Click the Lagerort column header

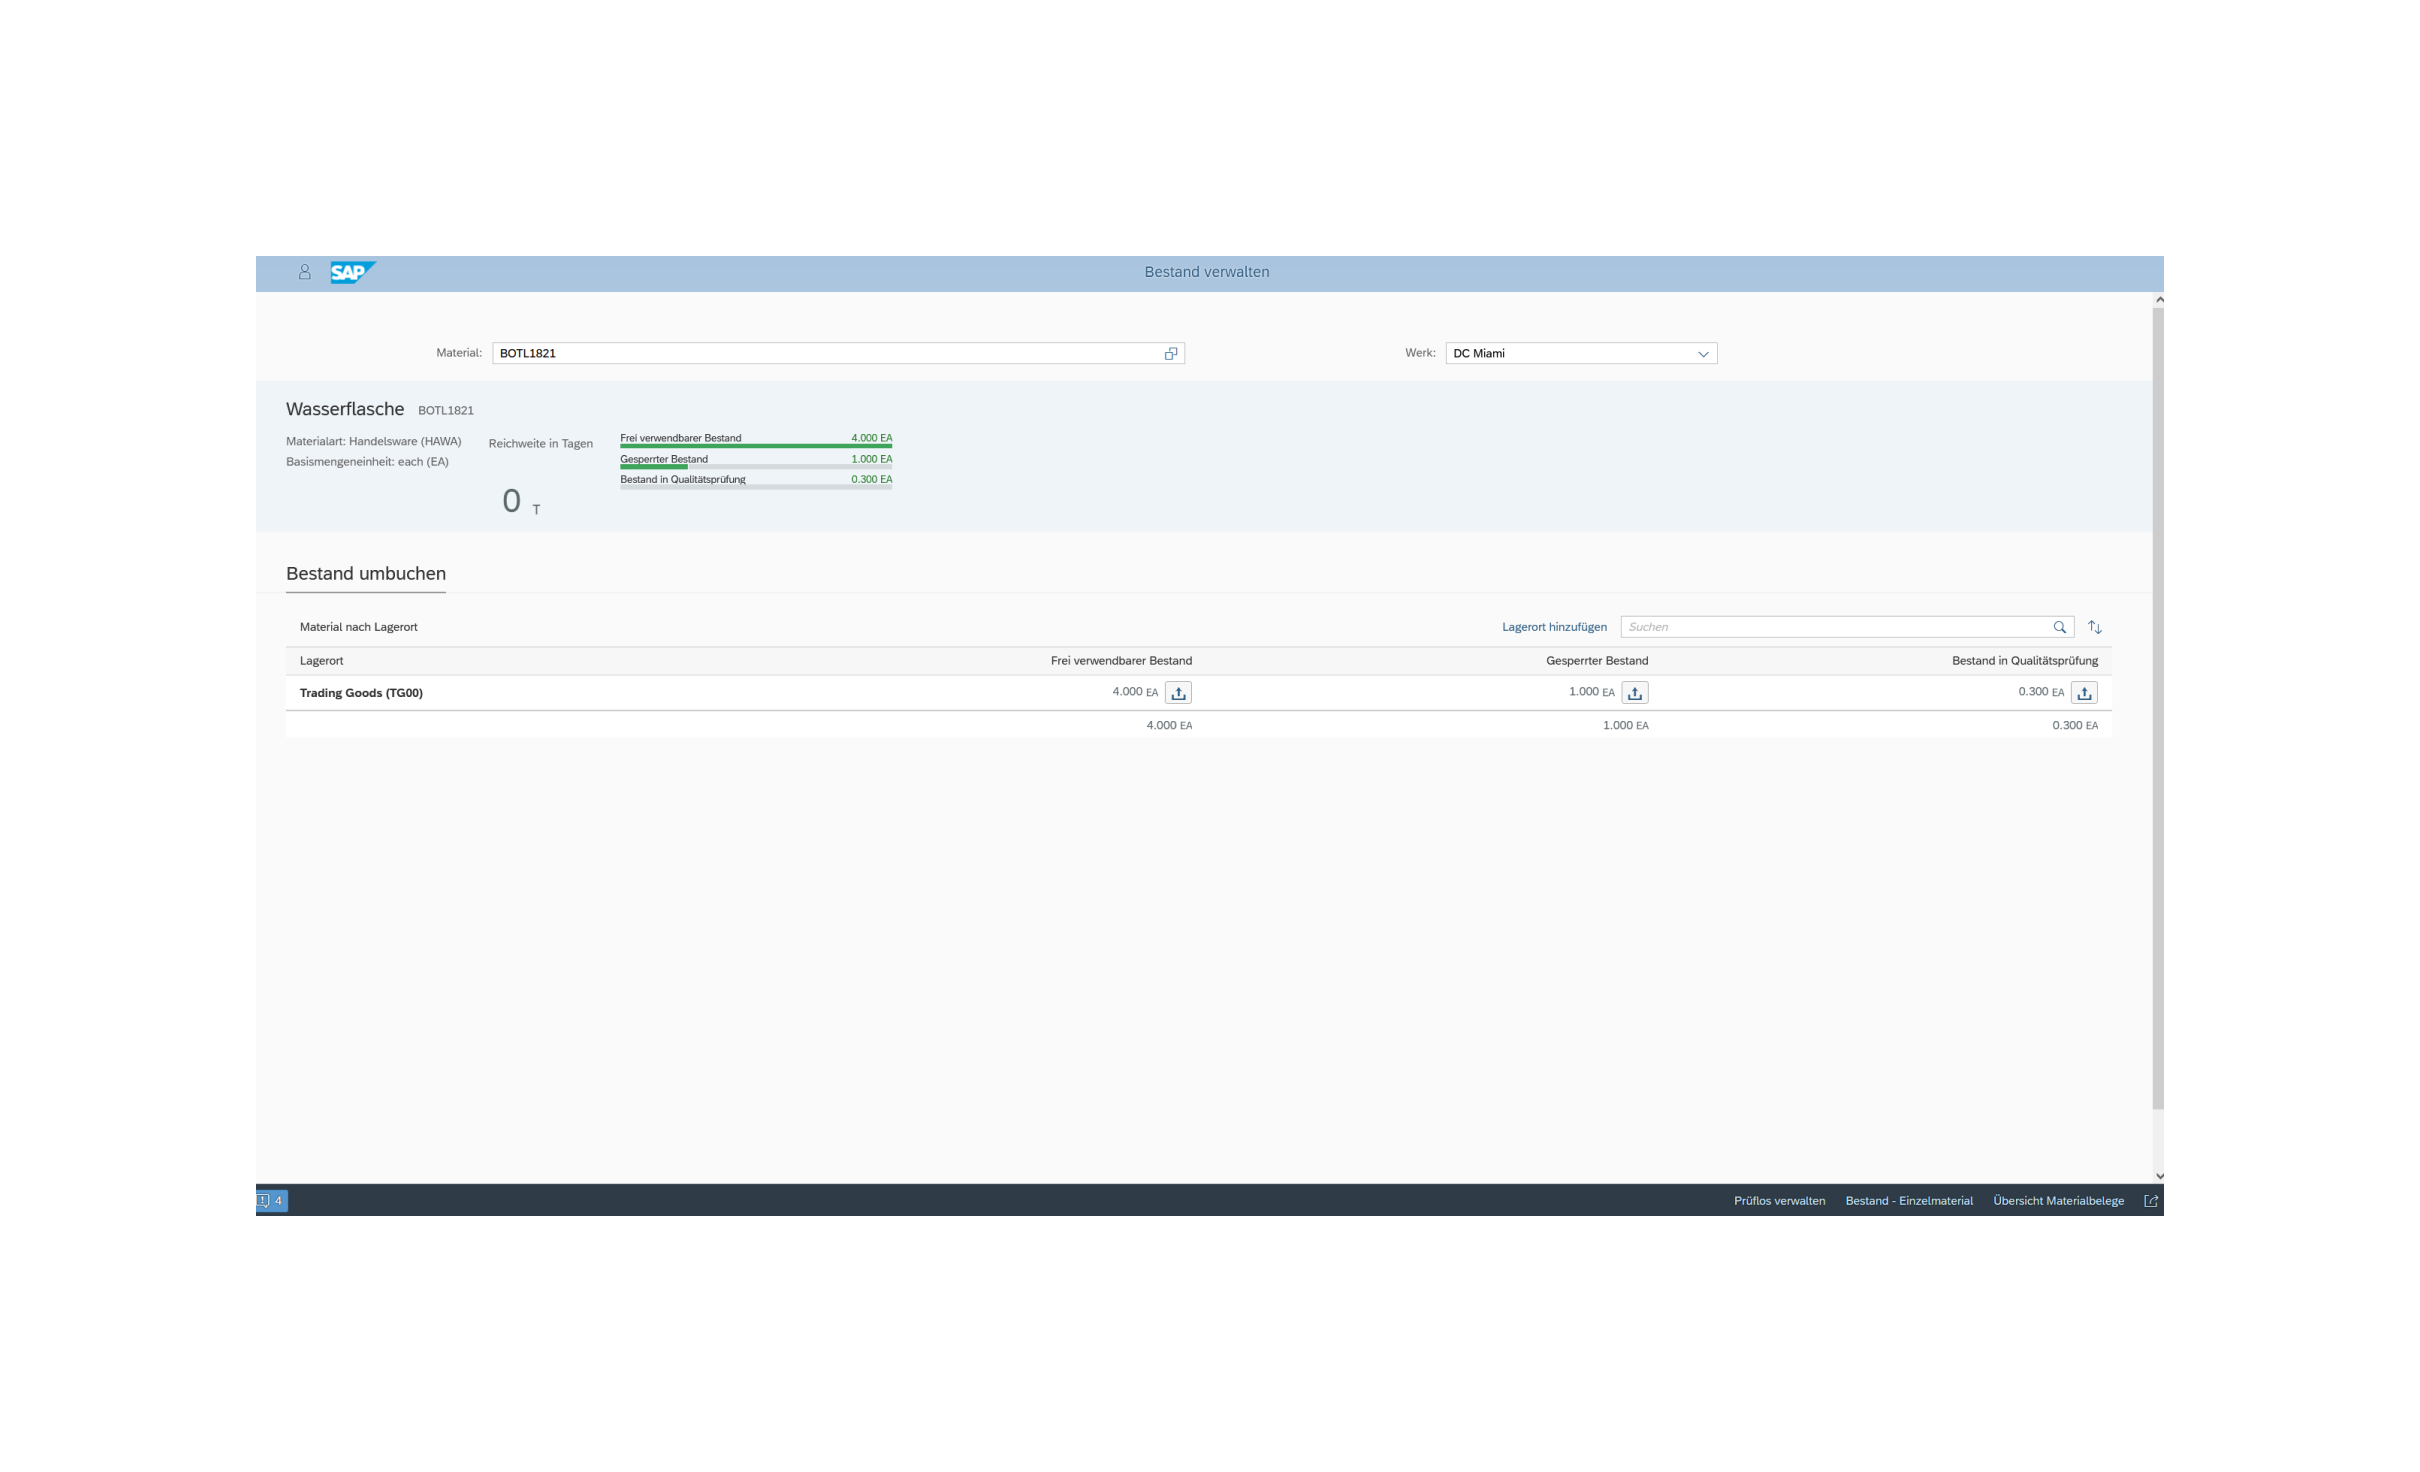[321, 661]
